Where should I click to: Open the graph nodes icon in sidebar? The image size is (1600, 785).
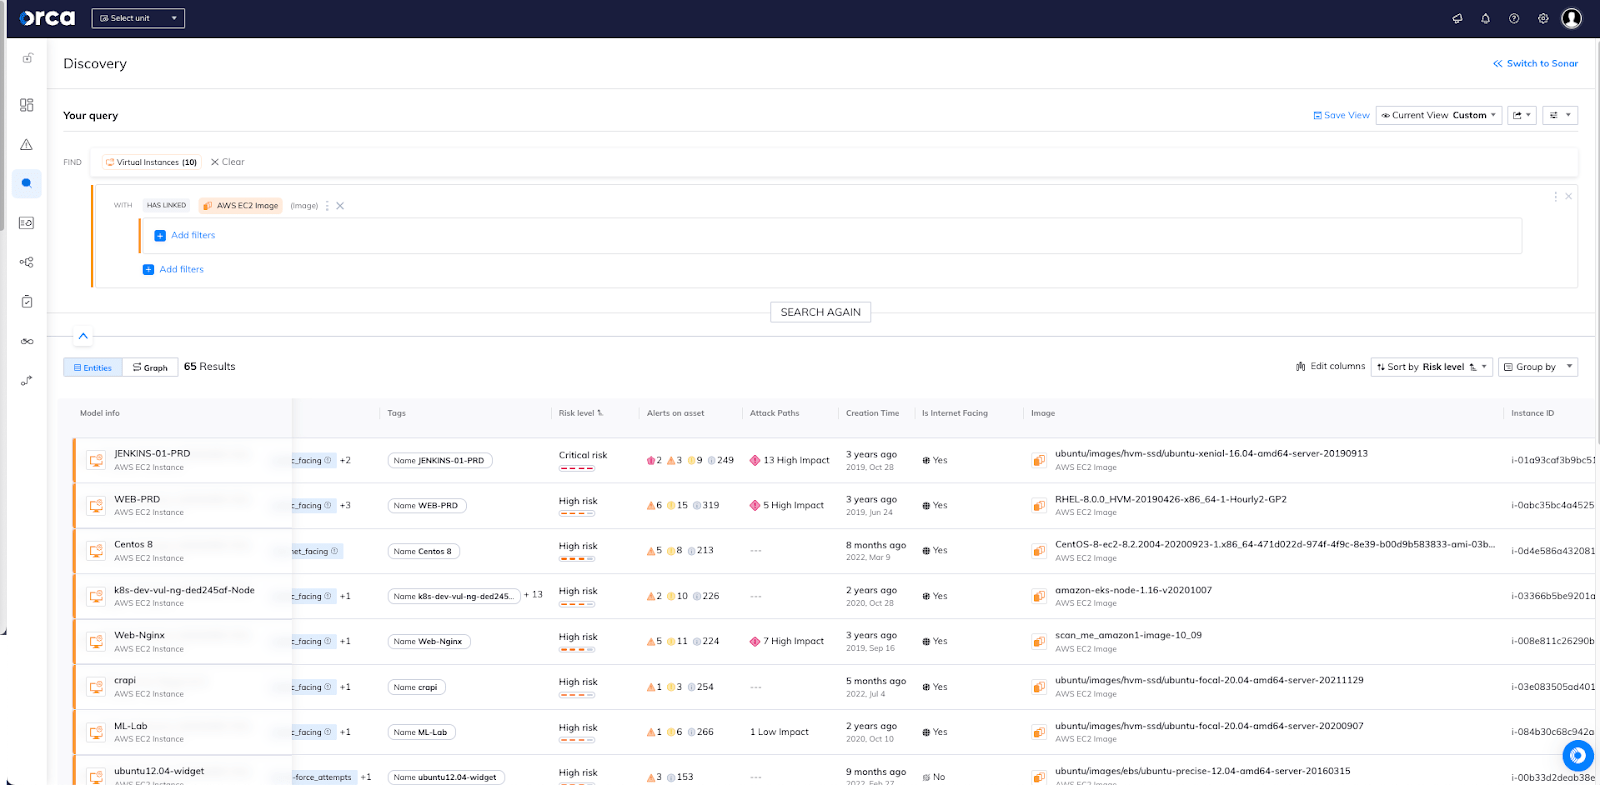[27, 262]
